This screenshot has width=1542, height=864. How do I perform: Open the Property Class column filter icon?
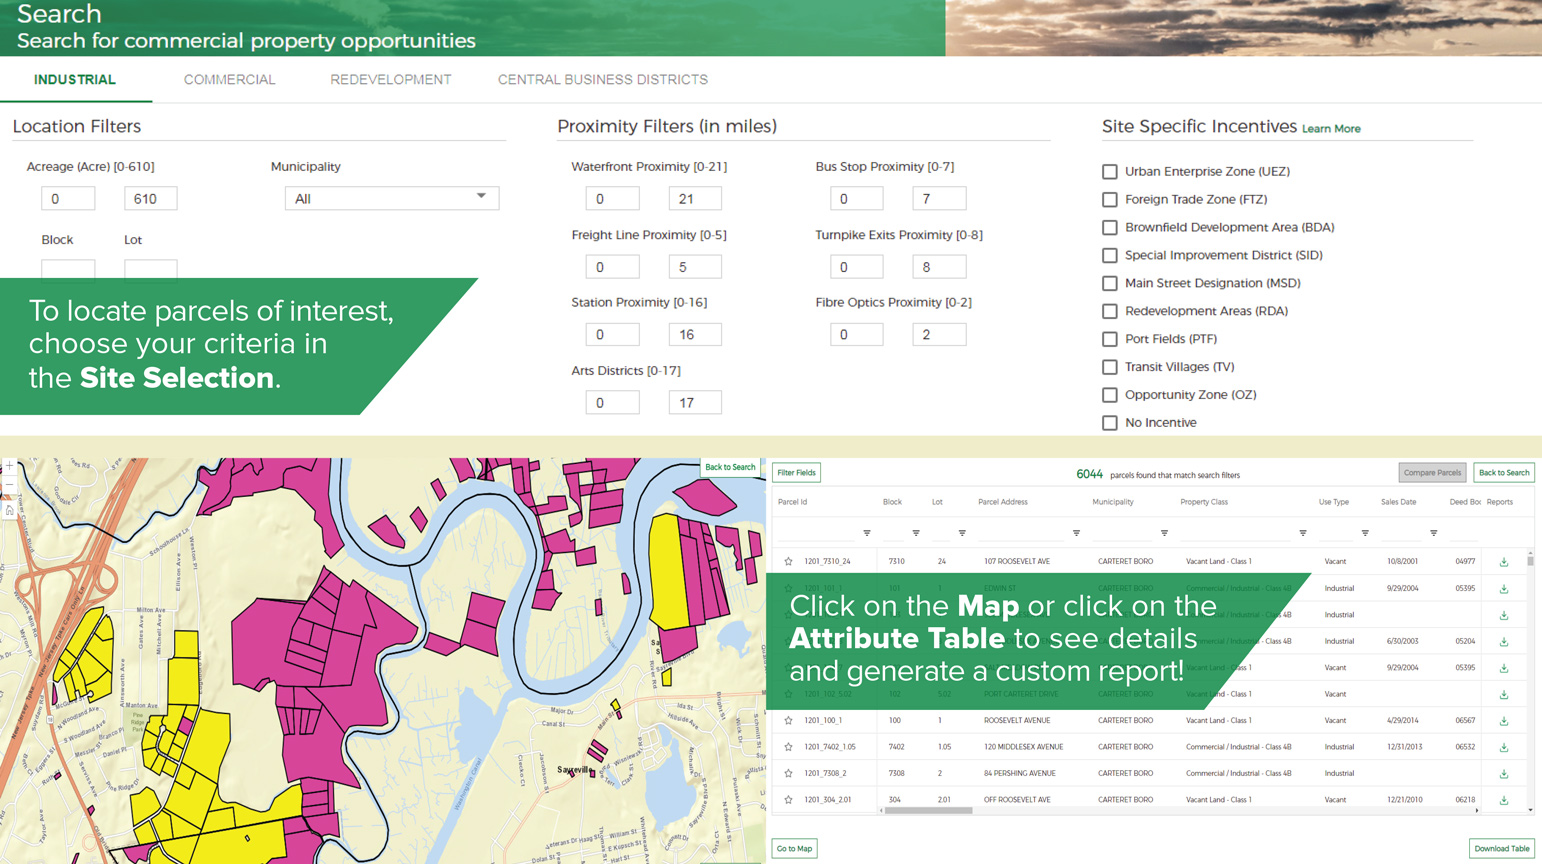1302,533
